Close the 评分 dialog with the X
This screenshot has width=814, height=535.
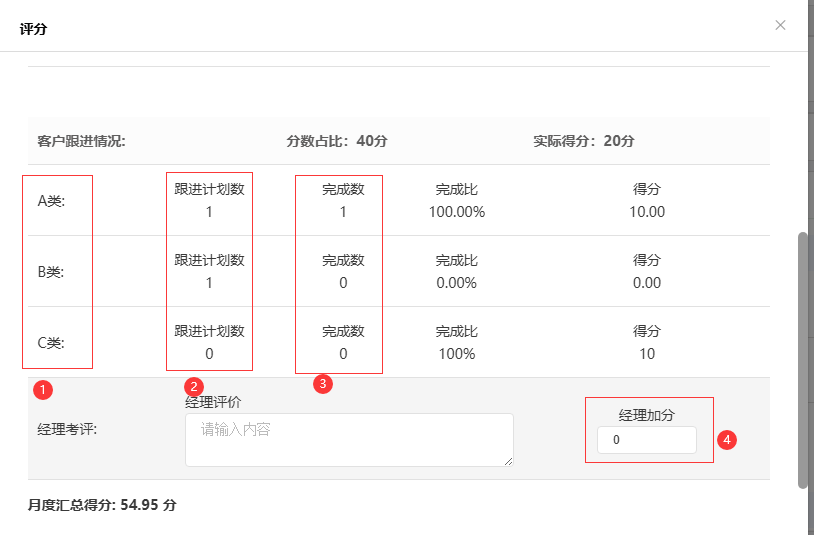[780, 25]
